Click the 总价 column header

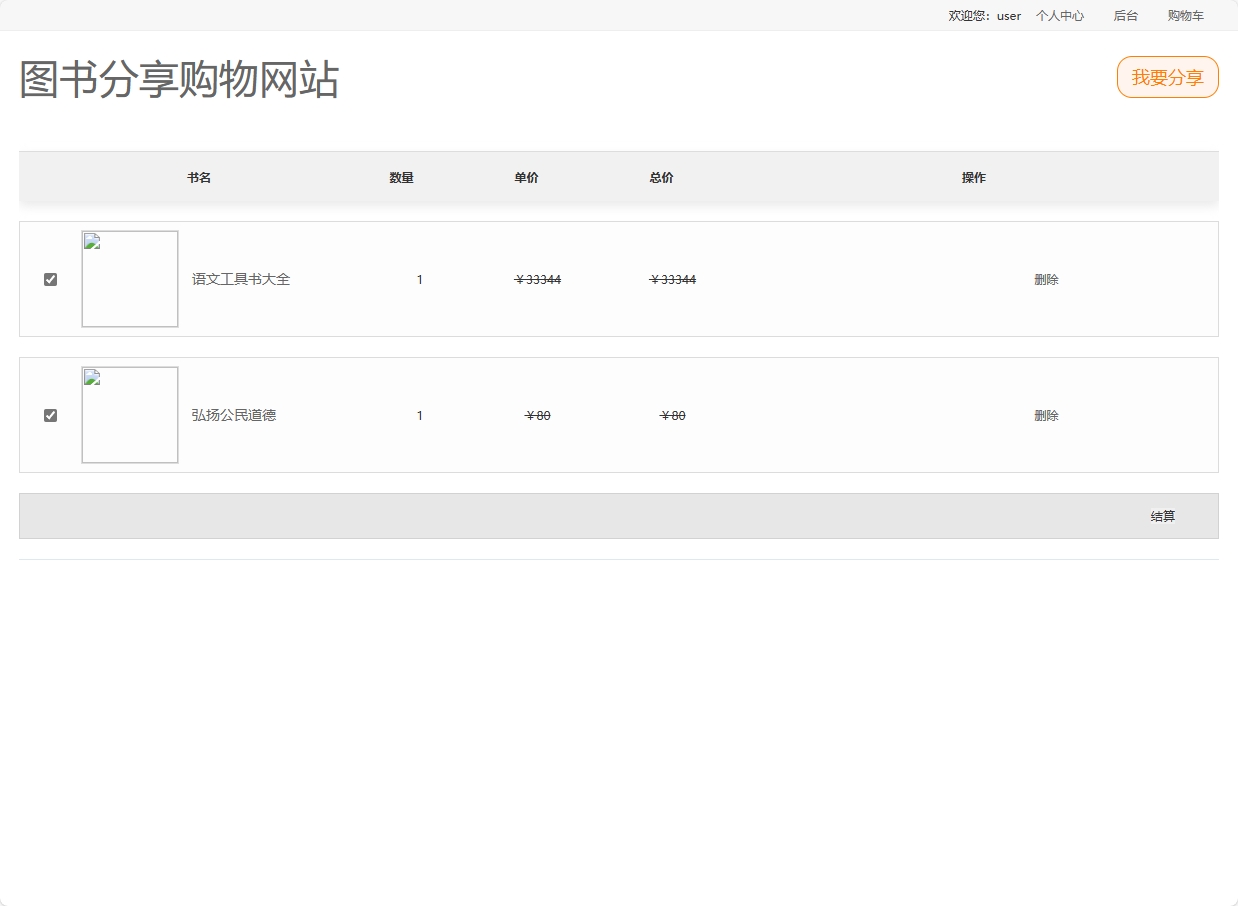pyautogui.click(x=661, y=177)
